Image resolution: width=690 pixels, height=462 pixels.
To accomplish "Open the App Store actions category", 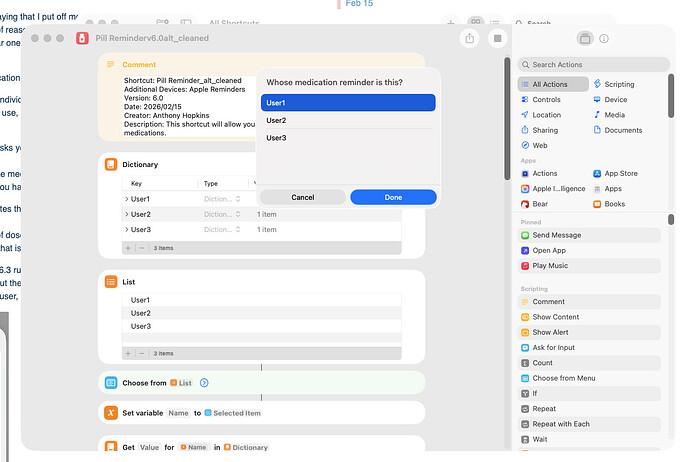I will [598, 174].
